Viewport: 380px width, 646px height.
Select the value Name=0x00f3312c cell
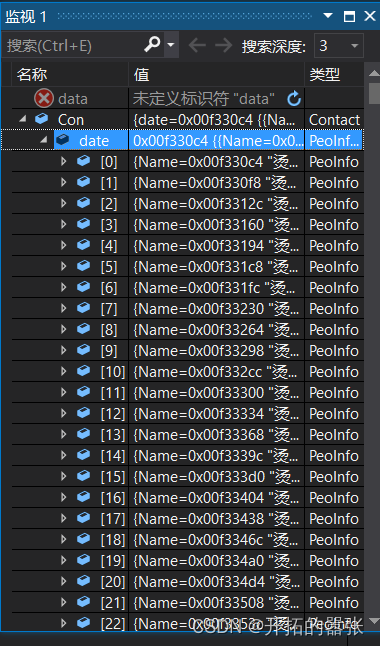click(x=217, y=204)
